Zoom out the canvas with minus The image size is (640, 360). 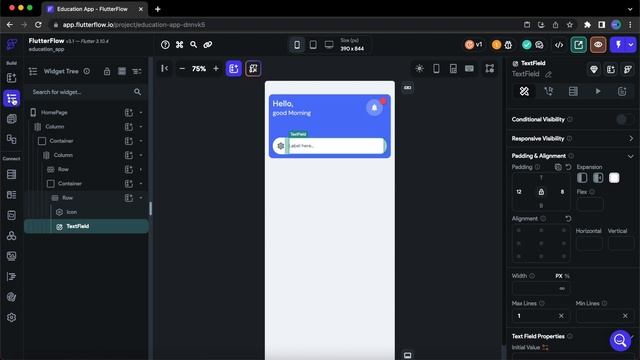click(182, 69)
